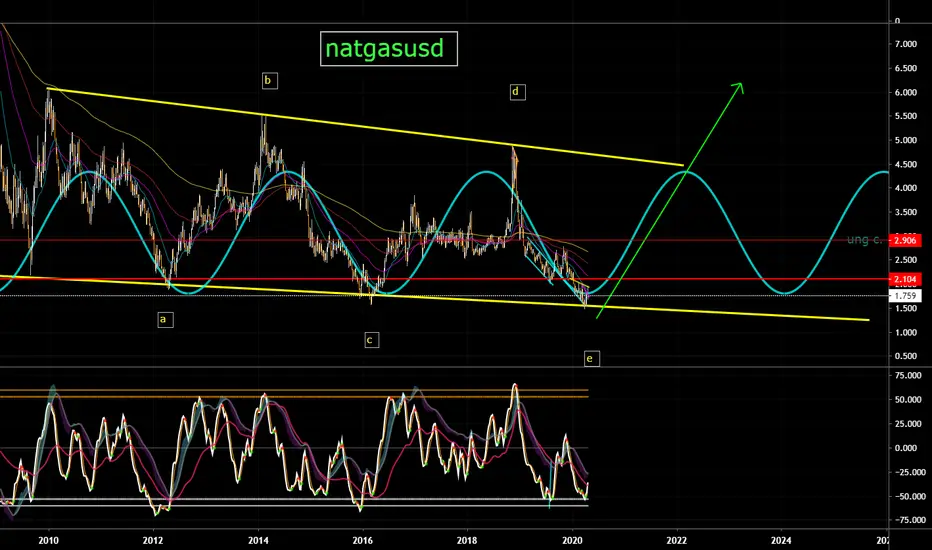Click the 2016 date on the time axis
Screen dimensions: 932x550
[363, 540]
